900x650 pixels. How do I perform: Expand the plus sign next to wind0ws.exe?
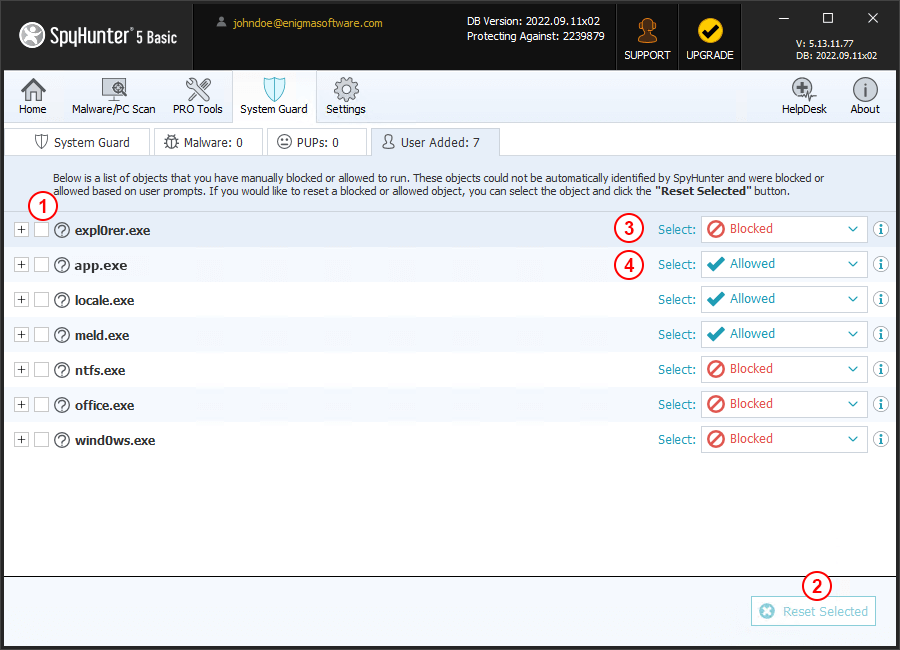21,438
